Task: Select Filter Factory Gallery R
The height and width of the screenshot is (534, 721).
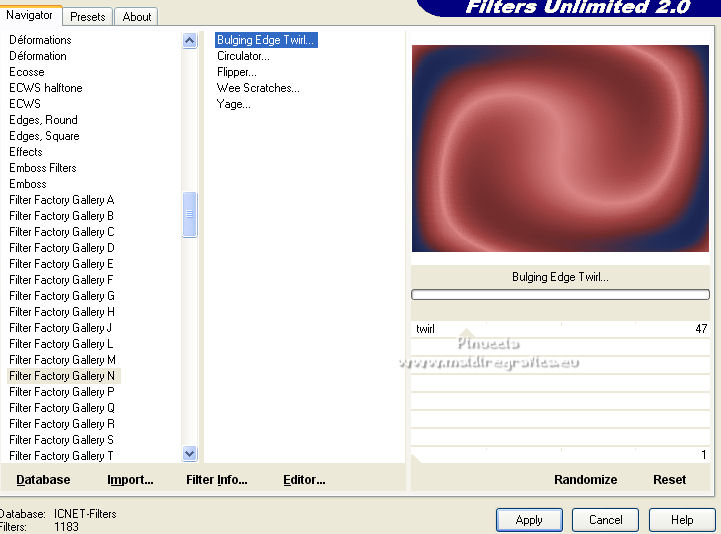Action: 62,424
